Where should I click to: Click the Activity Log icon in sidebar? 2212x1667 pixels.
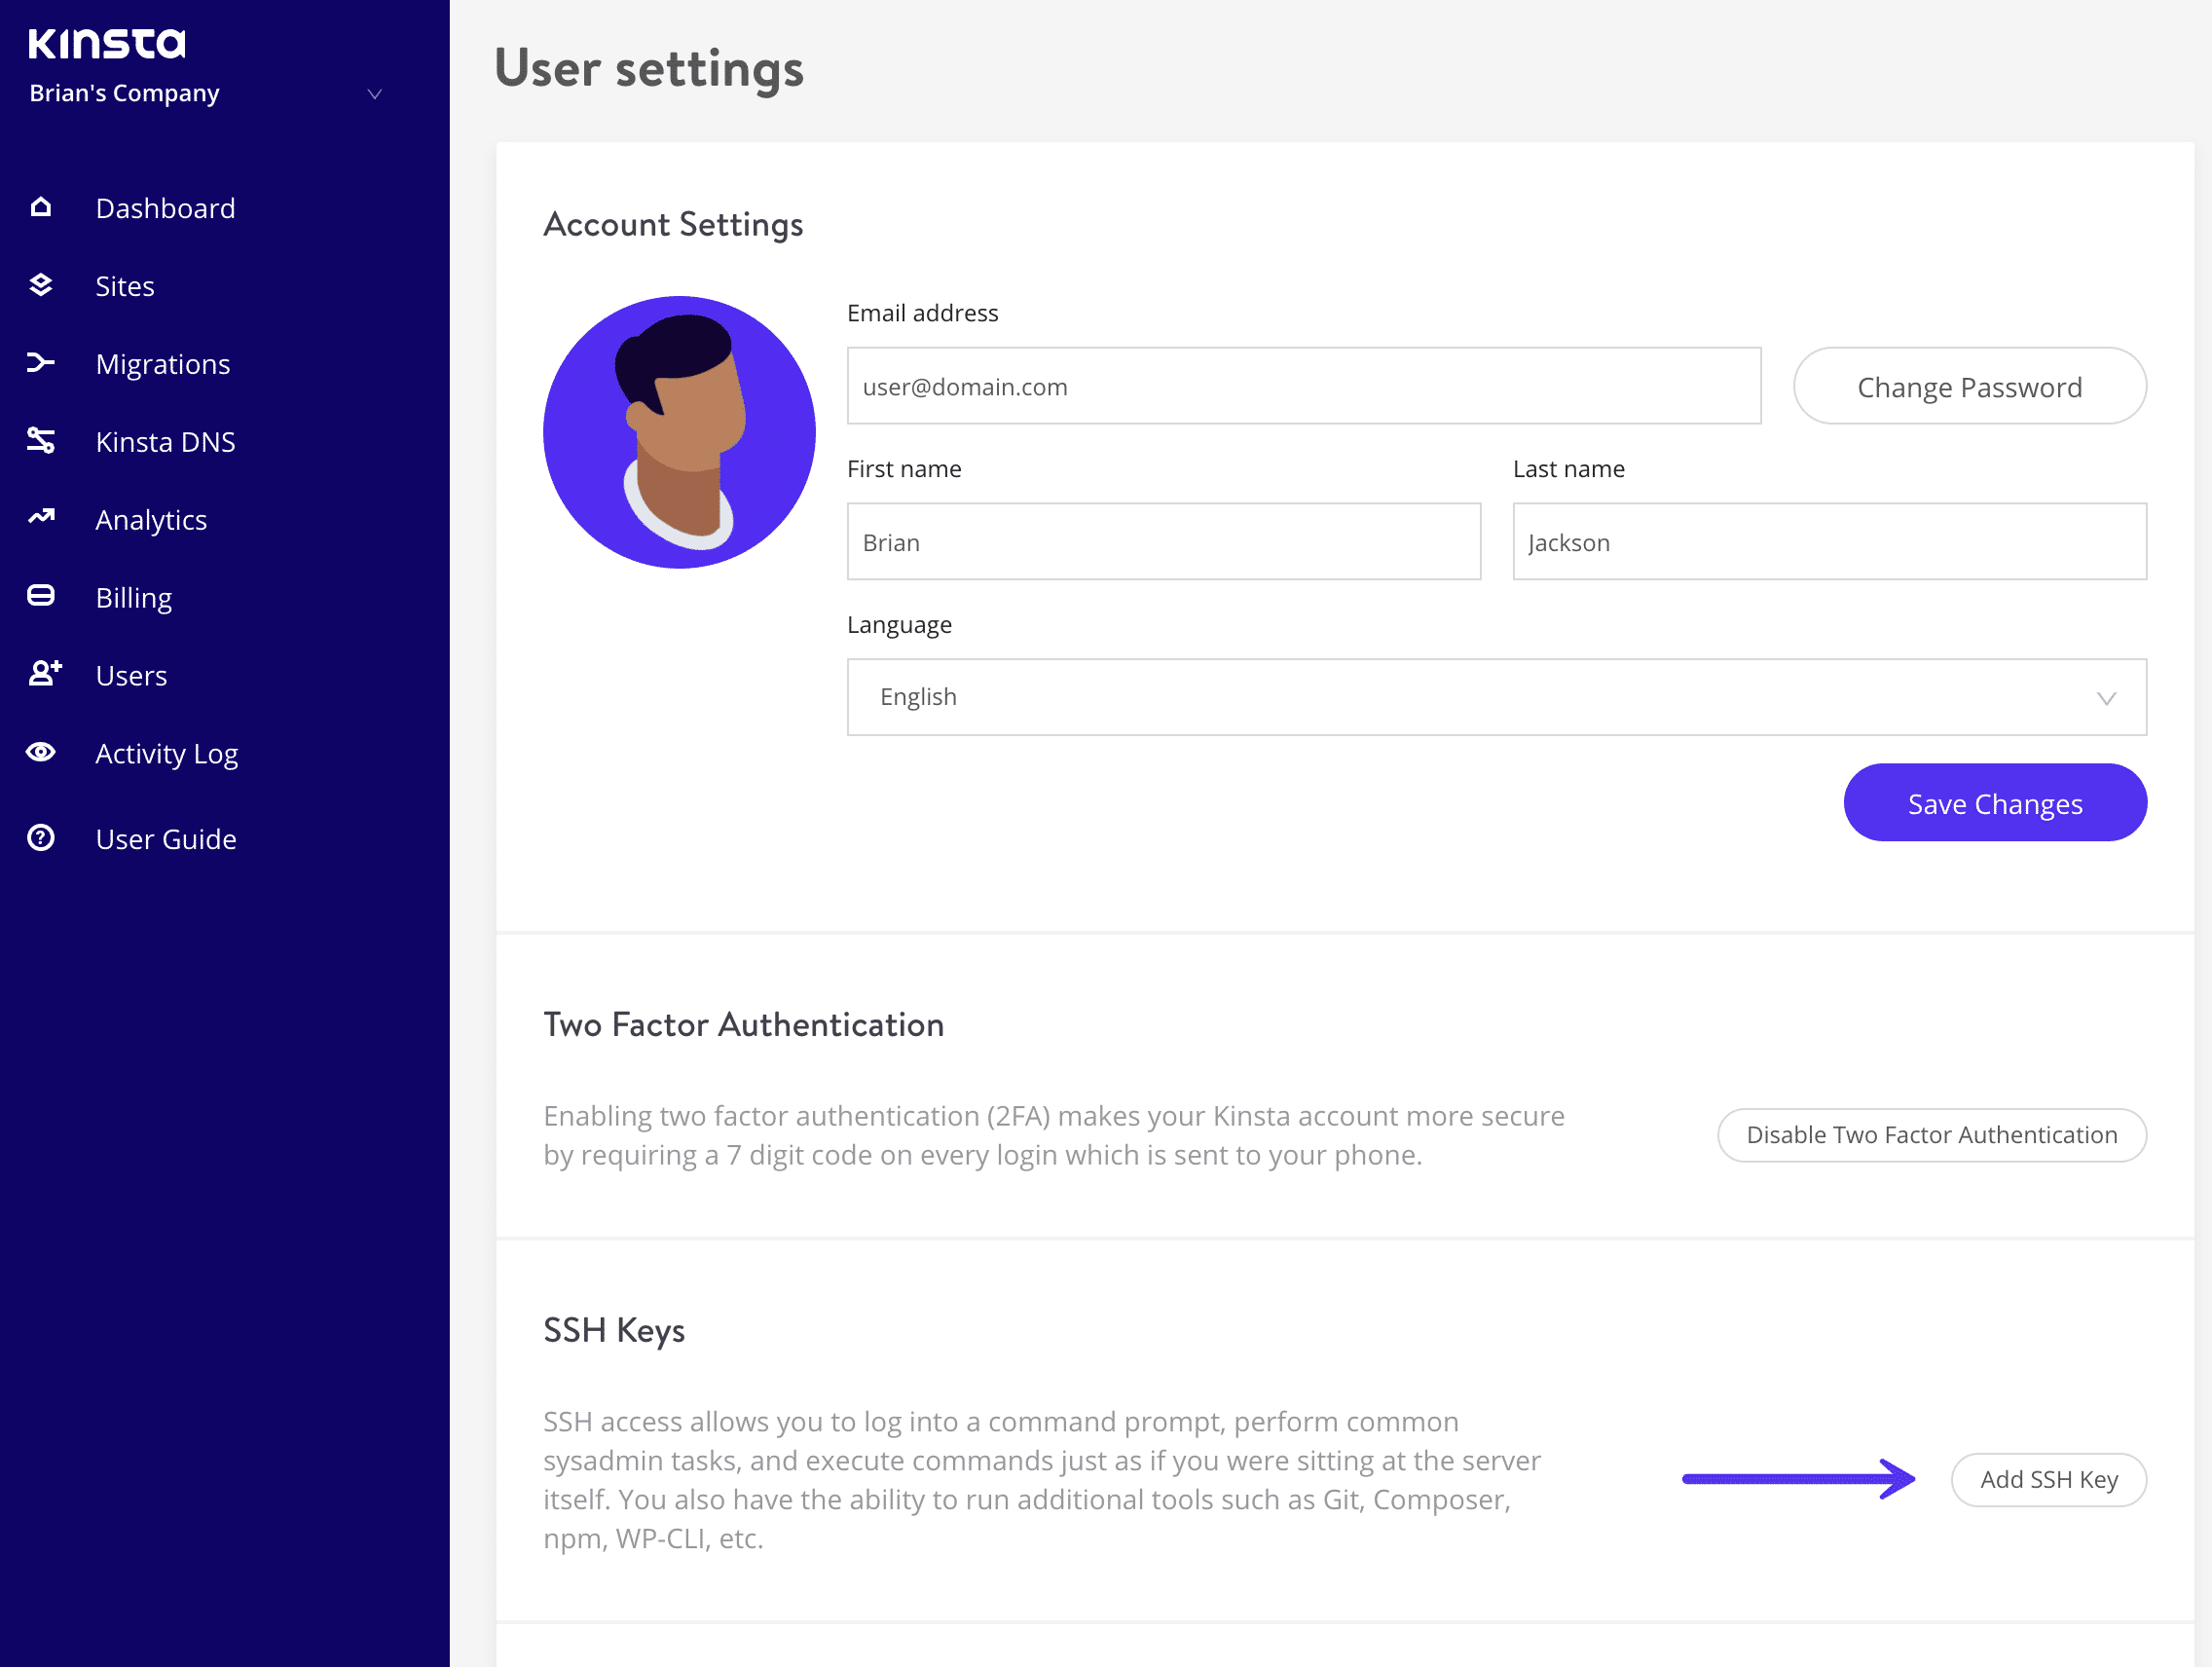coord(42,753)
